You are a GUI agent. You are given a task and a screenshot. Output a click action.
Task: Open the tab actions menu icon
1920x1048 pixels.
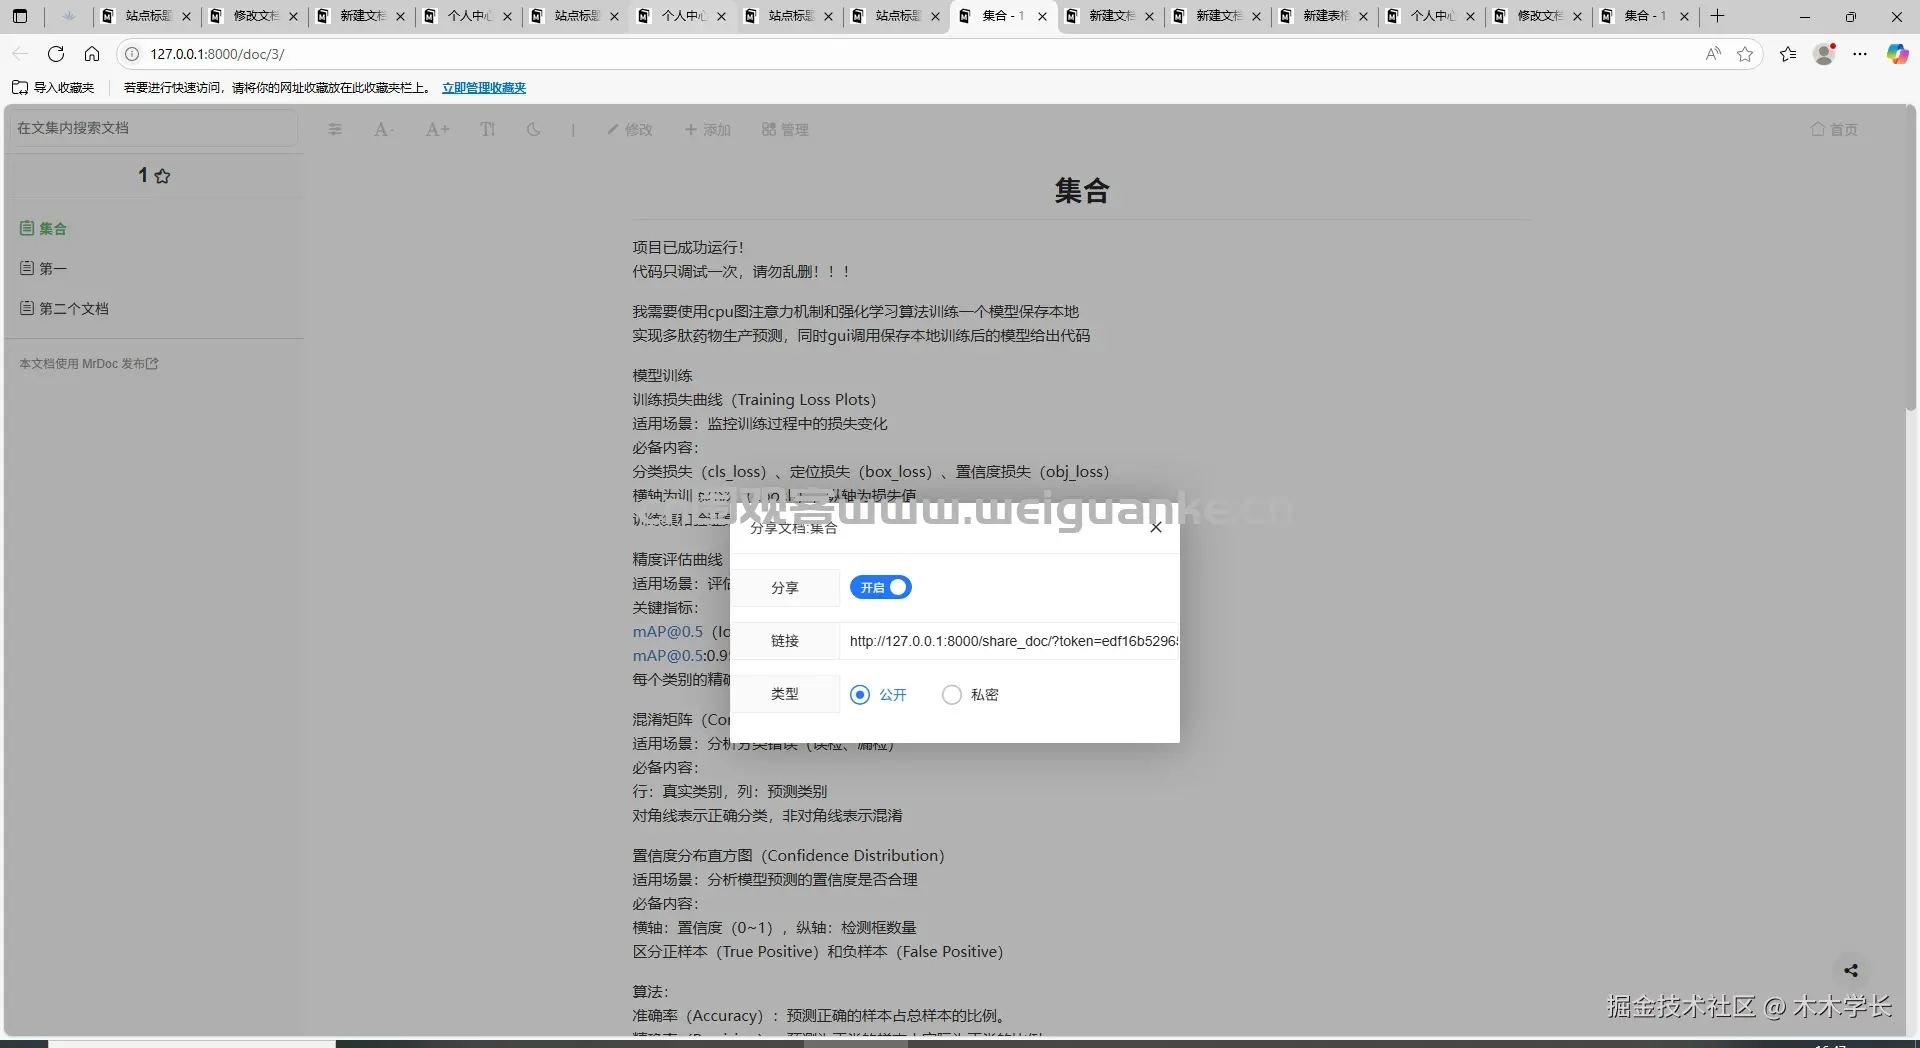click(x=20, y=16)
